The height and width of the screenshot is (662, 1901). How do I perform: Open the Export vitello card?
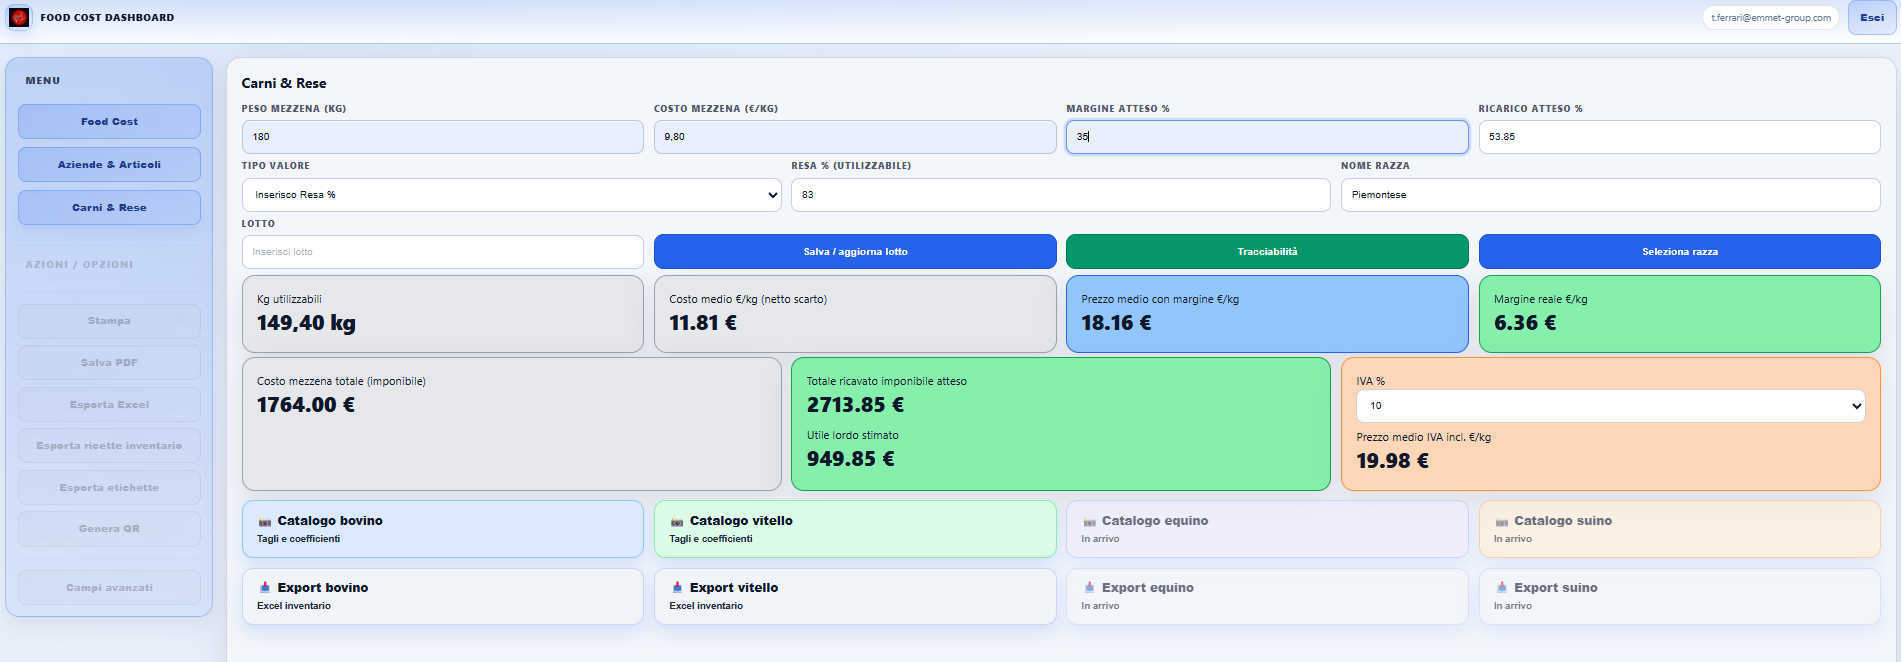click(855, 596)
